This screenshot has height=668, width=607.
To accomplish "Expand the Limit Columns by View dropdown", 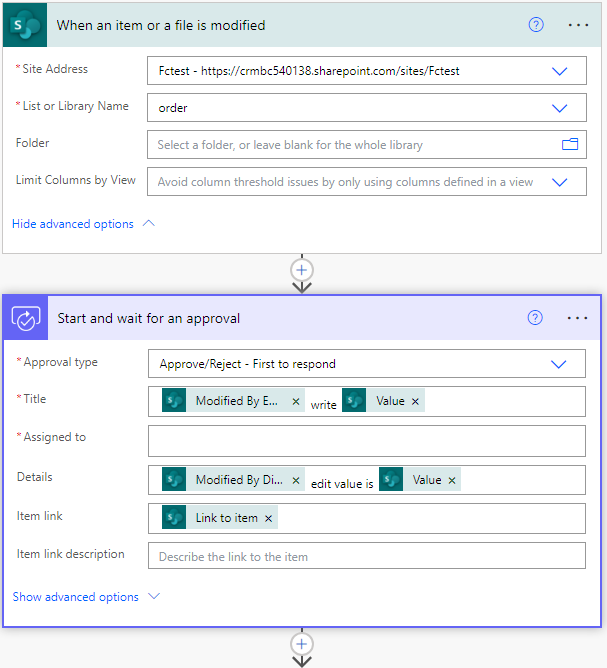I will pos(559,182).
